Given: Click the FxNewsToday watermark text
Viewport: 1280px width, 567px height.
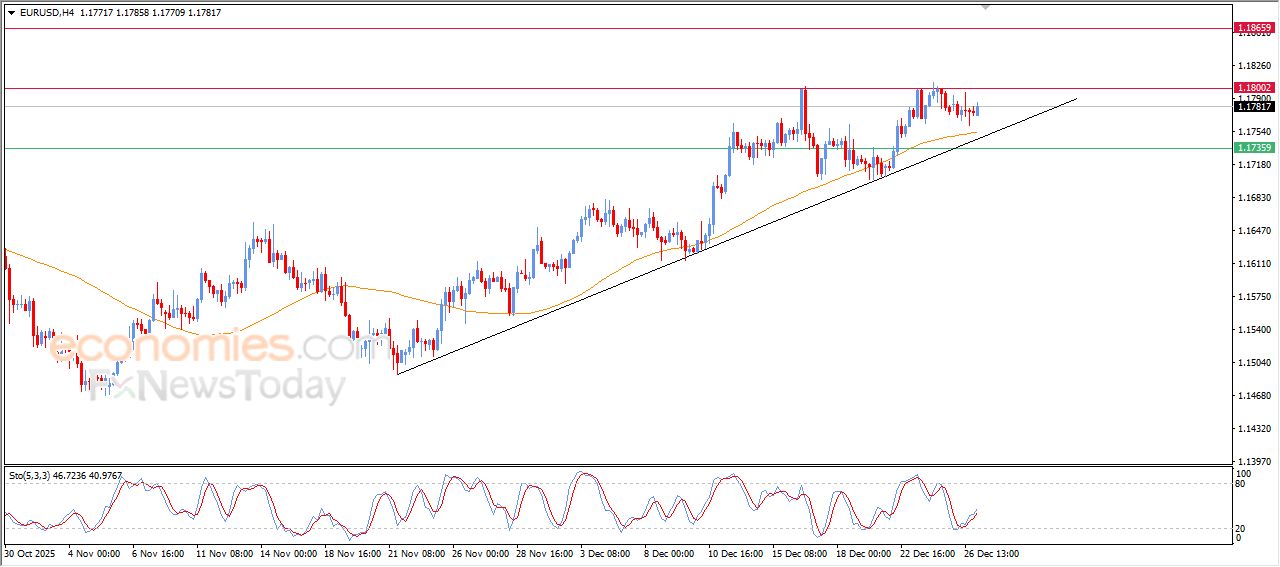Looking at the screenshot, I should pos(215,387).
